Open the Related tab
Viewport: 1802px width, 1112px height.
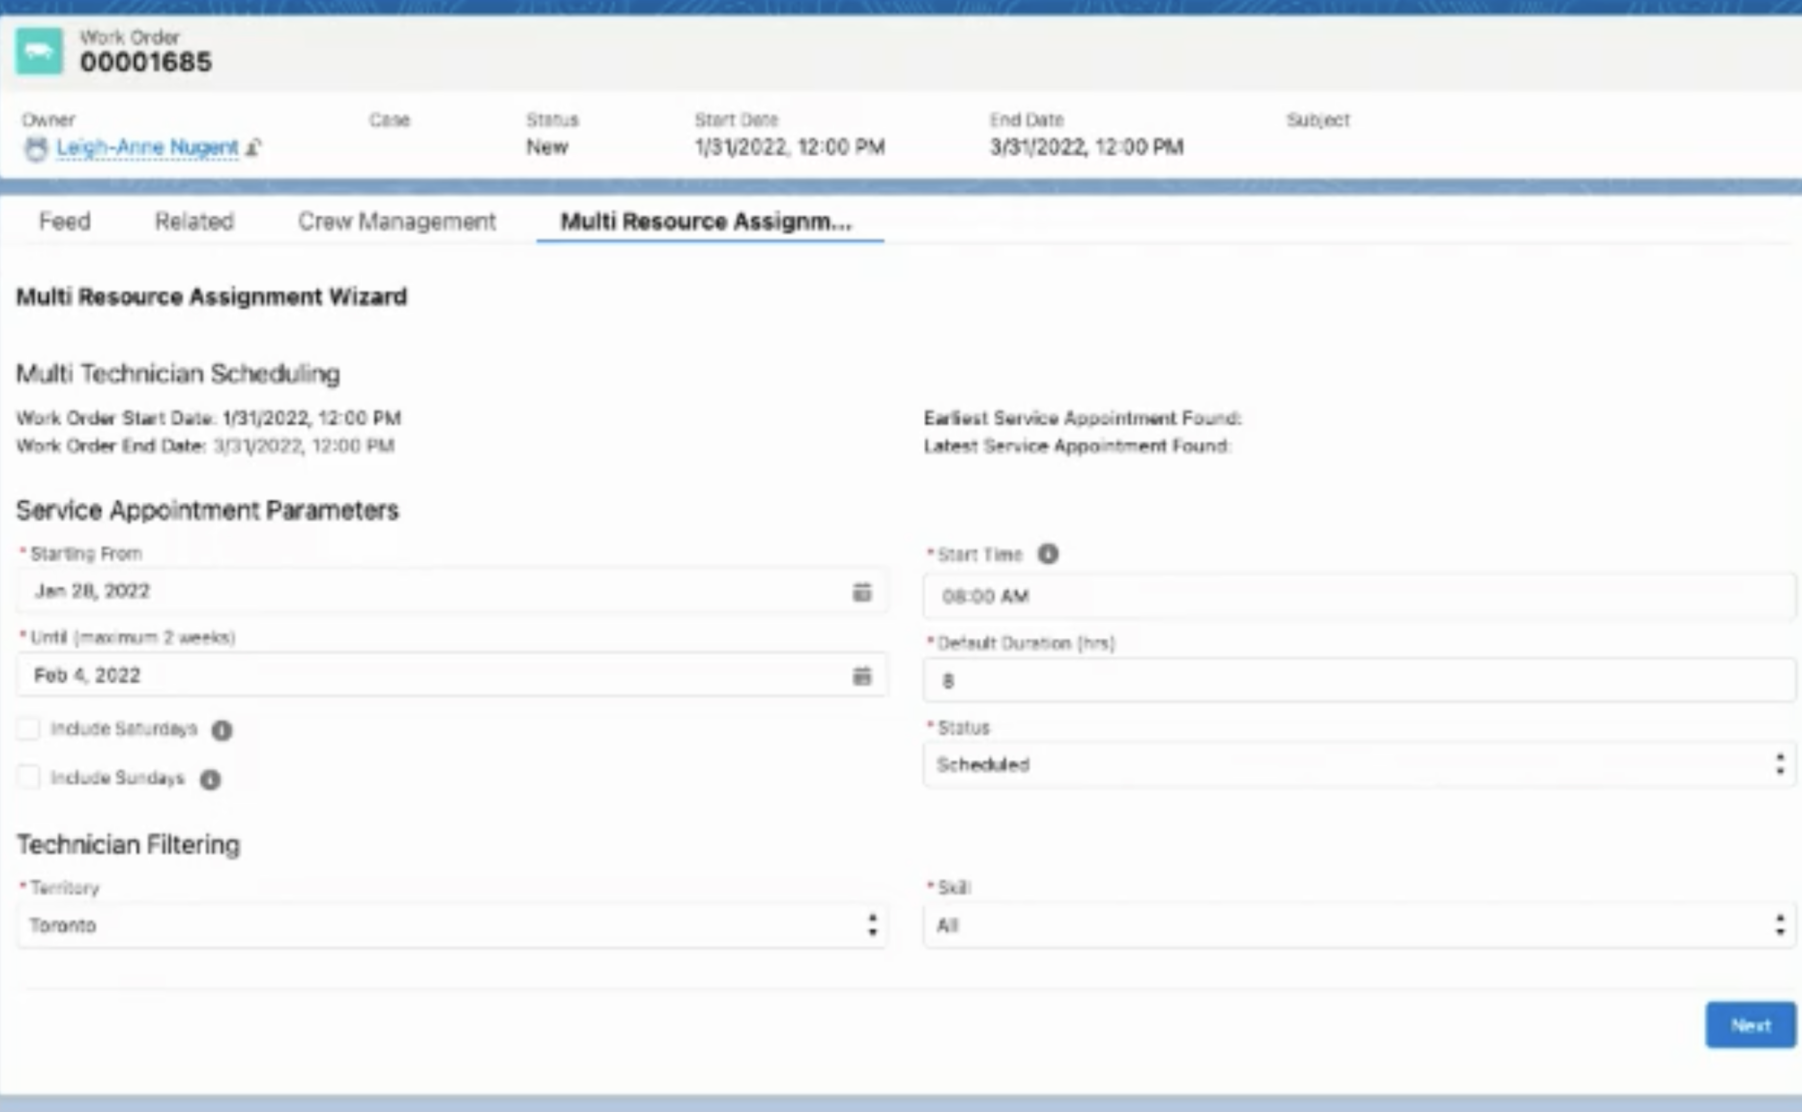(x=194, y=221)
